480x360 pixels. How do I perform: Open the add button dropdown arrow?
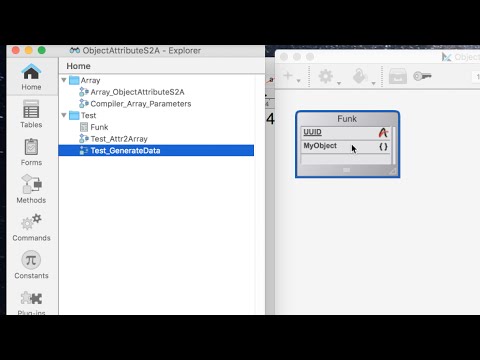298,81
